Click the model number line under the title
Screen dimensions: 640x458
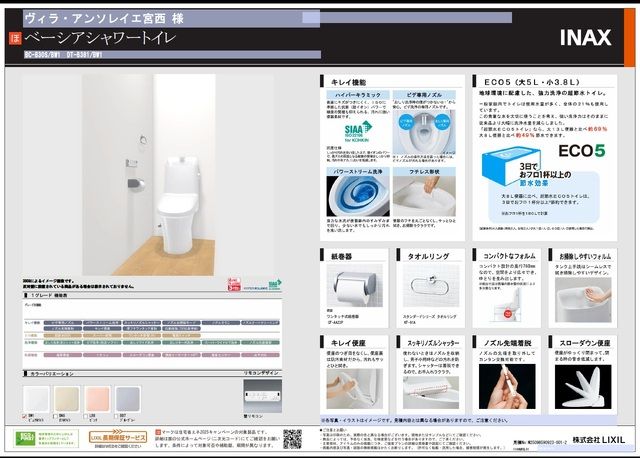[63, 55]
